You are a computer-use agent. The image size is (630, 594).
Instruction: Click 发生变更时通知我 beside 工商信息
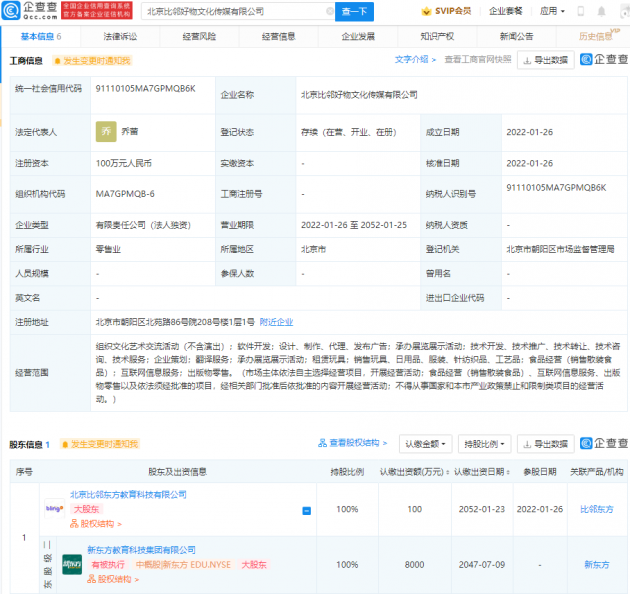[x=92, y=61]
